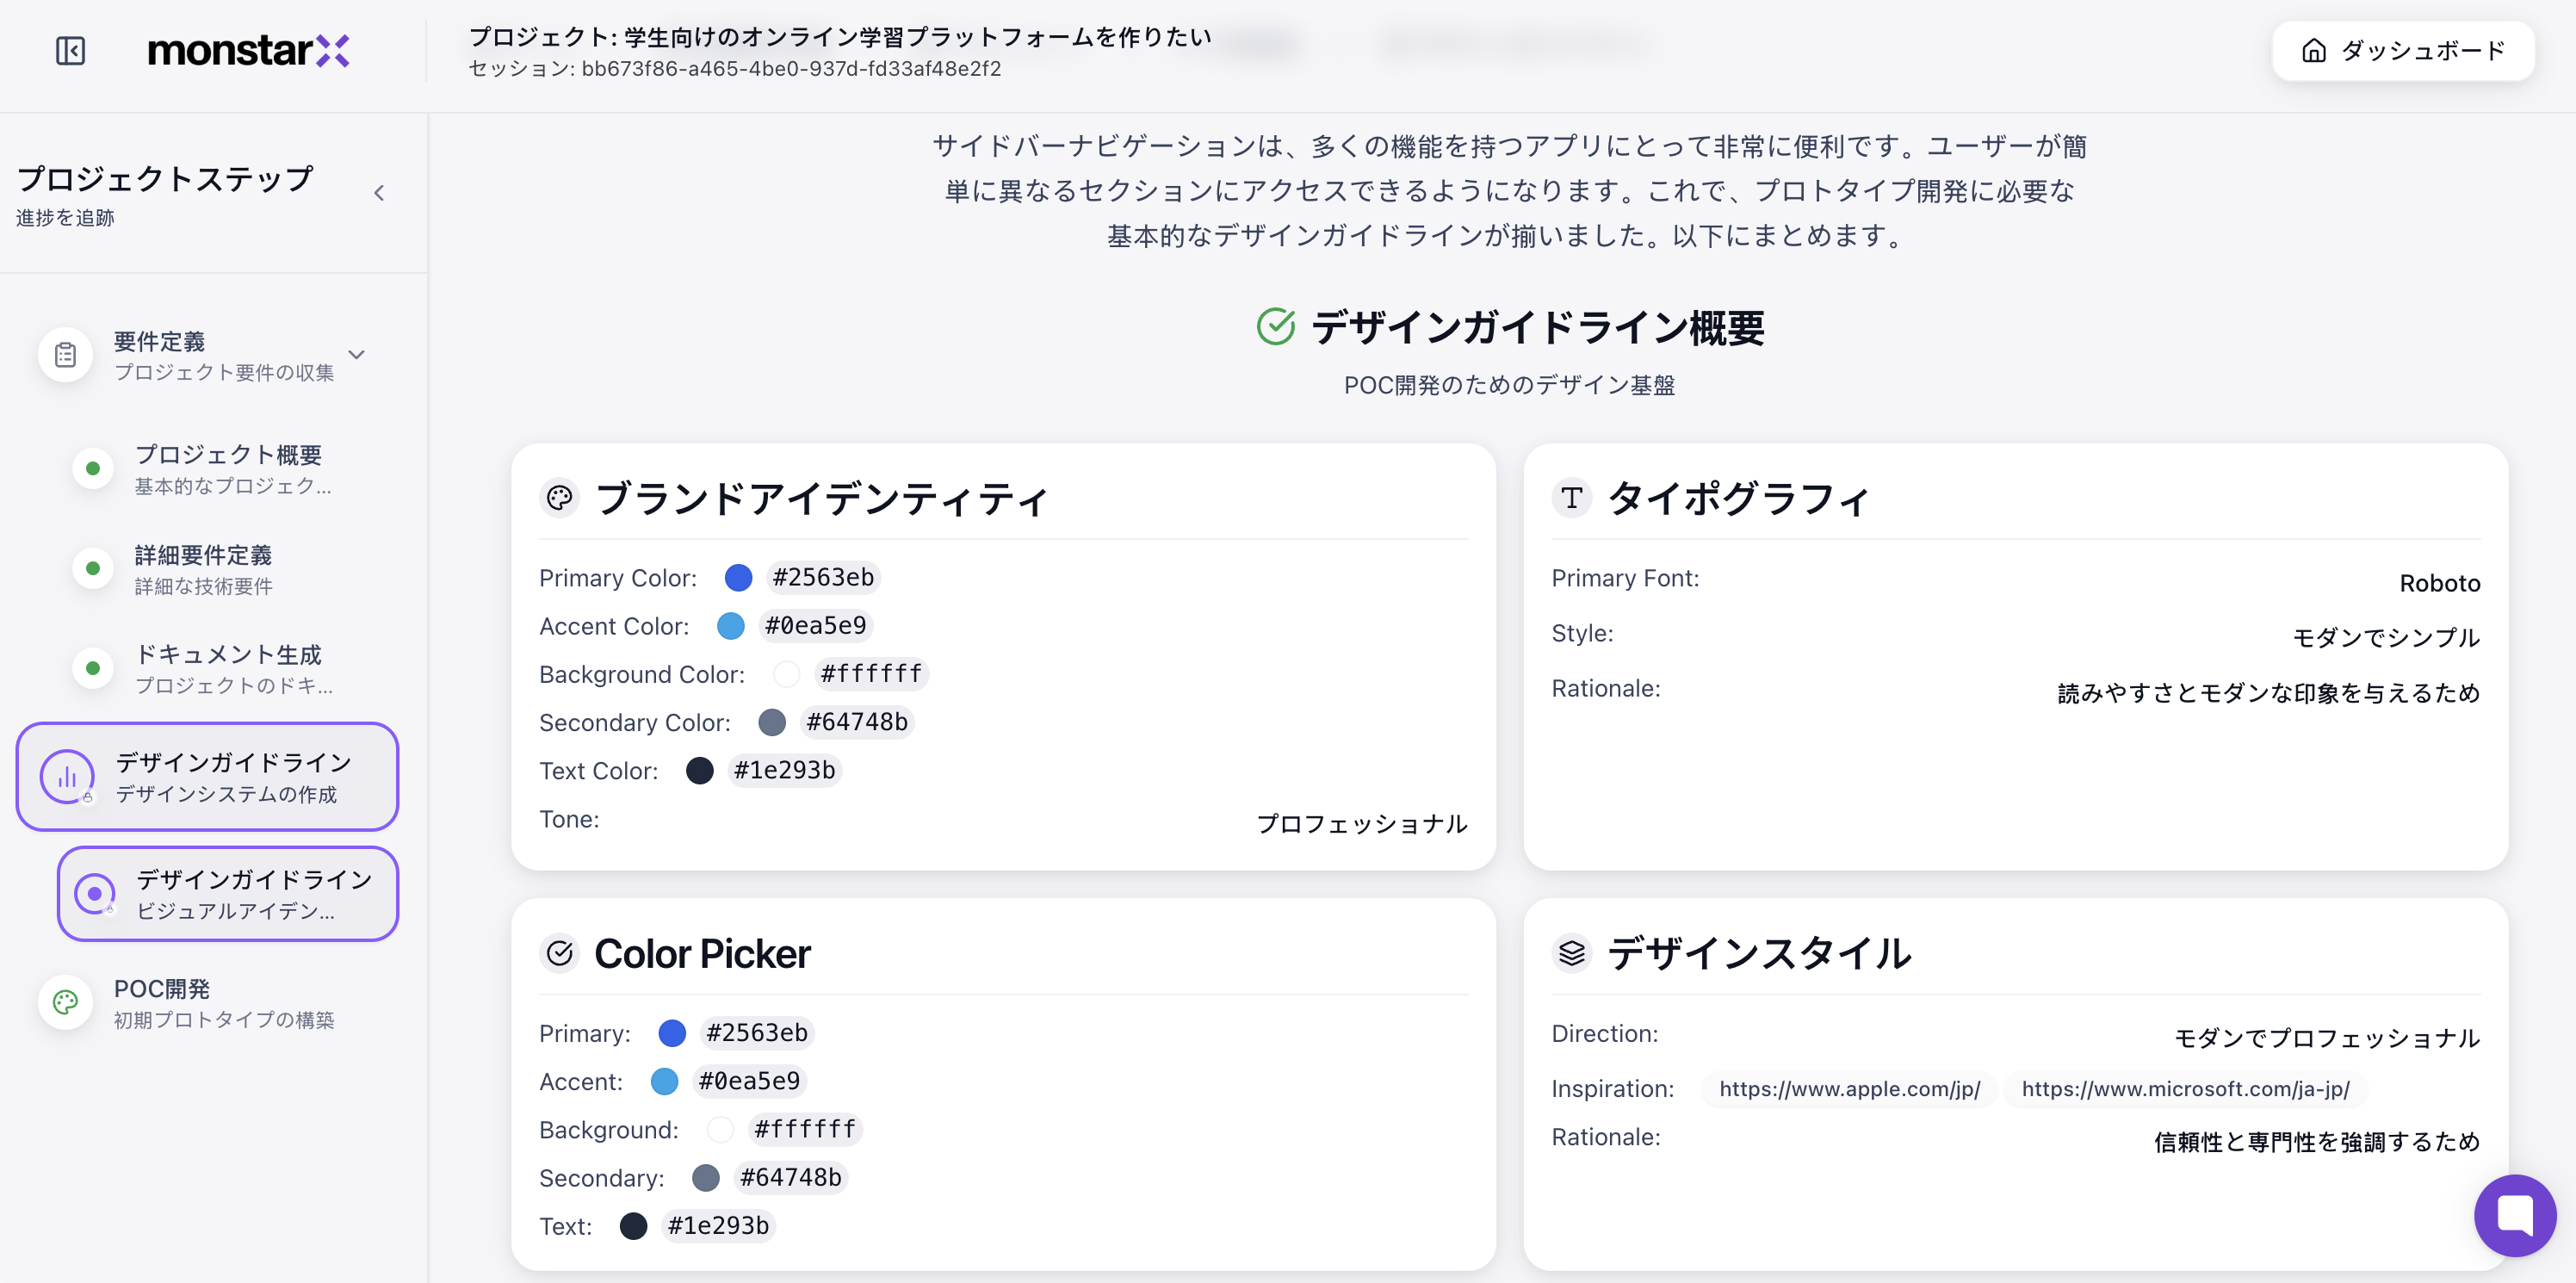Click the checkmark icon on Color Picker card
The width and height of the screenshot is (2576, 1283).
pos(560,952)
